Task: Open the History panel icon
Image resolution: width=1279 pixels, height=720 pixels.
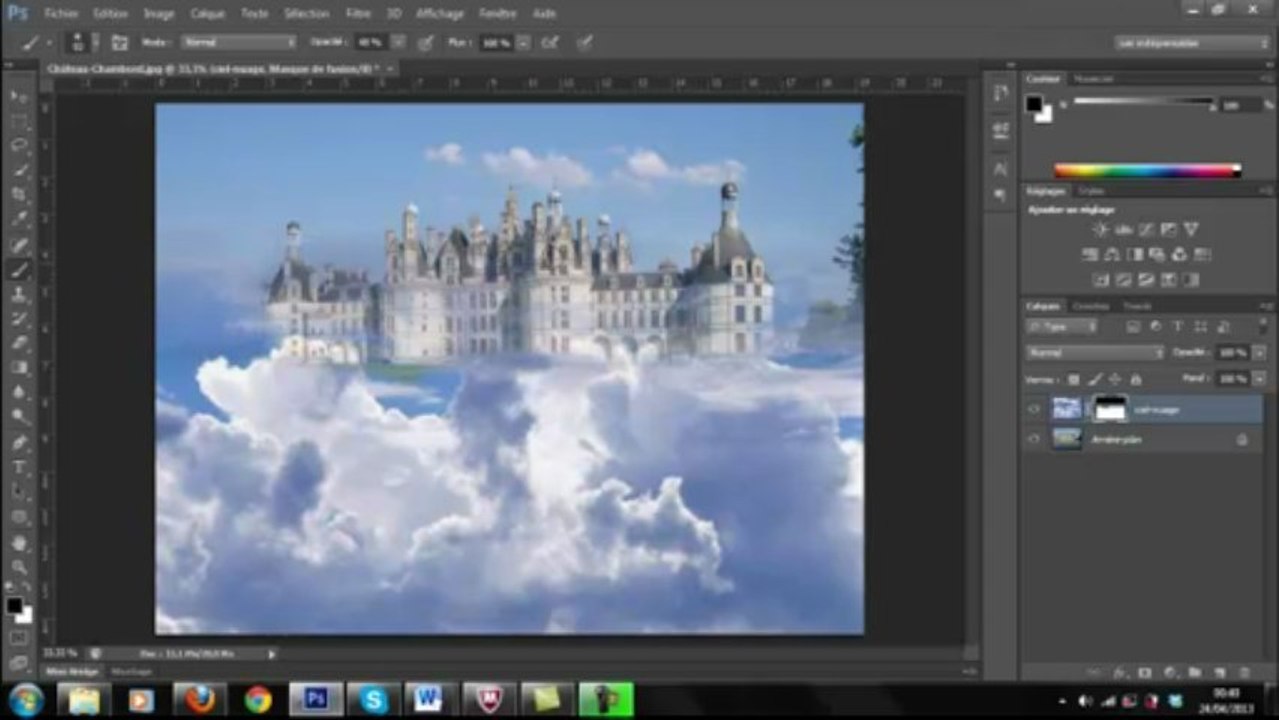Action: [x=1001, y=93]
